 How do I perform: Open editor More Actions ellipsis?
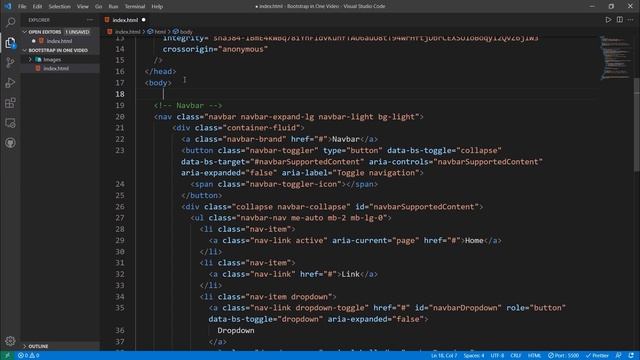pyautogui.click(x=631, y=20)
